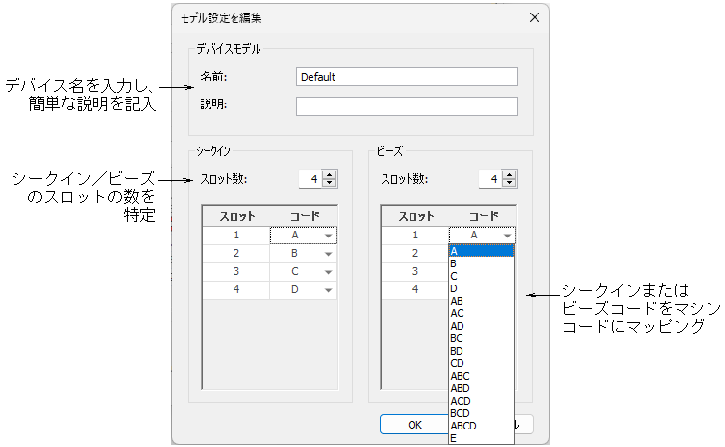The image size is (725, 447).
Task: Choose option BCD in beads code list
Action: [481, 413]
